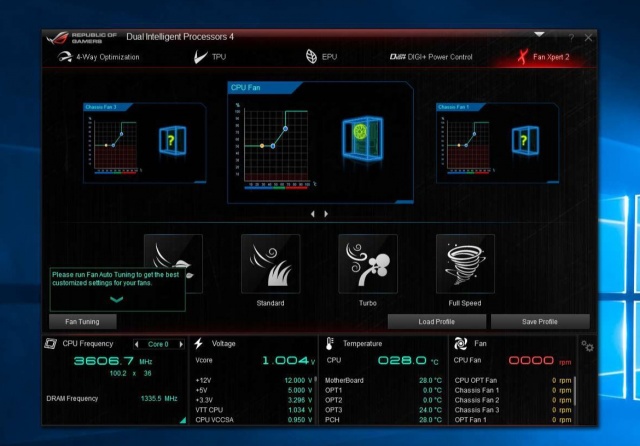Click the Vcore 1.004 V value

(289, 360)
